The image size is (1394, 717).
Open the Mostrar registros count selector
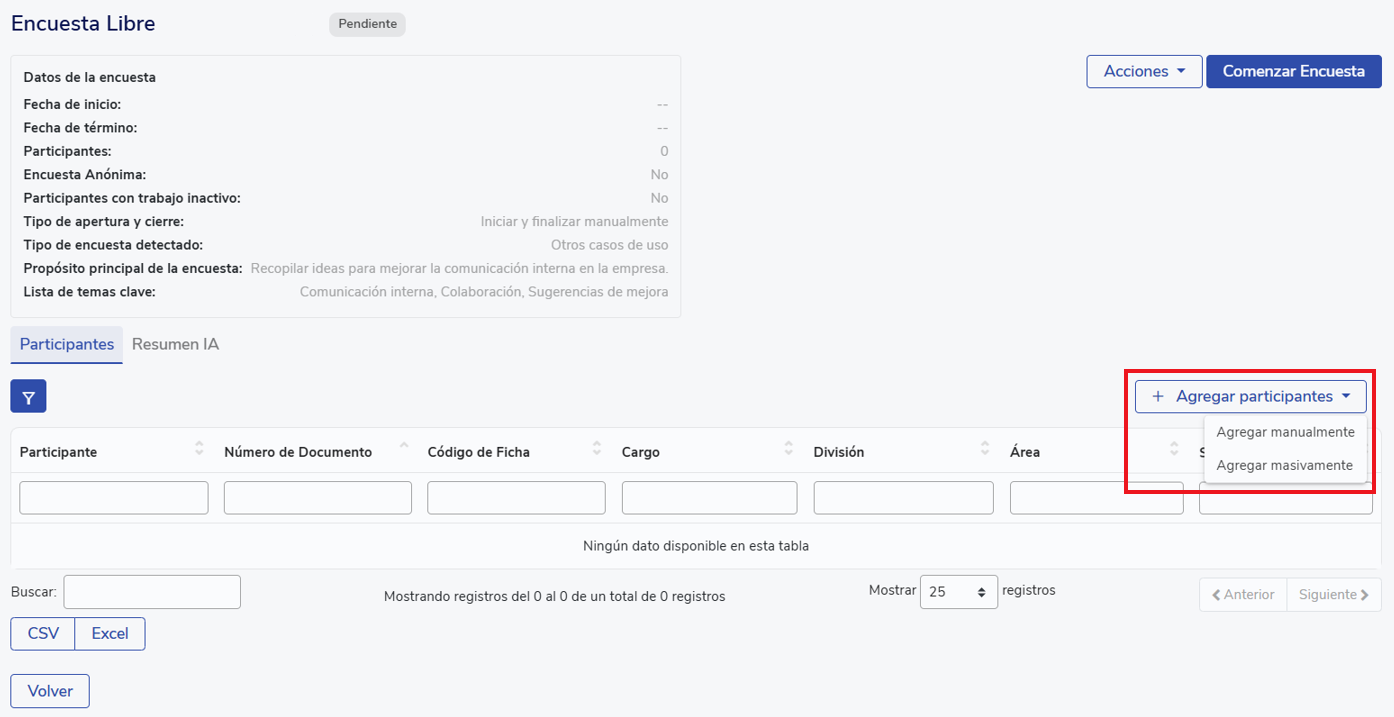pyautogui.click(x=958, y=592)
